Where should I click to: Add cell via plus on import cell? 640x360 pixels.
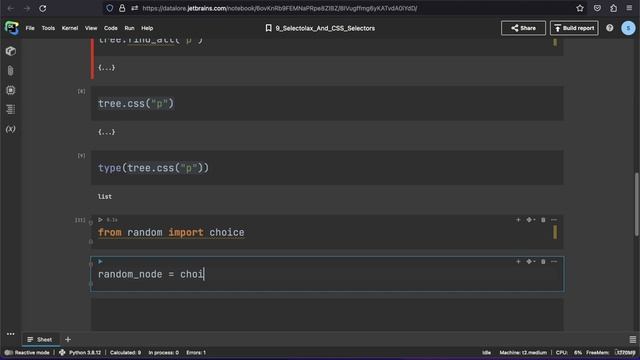click(x=518, y=220)
